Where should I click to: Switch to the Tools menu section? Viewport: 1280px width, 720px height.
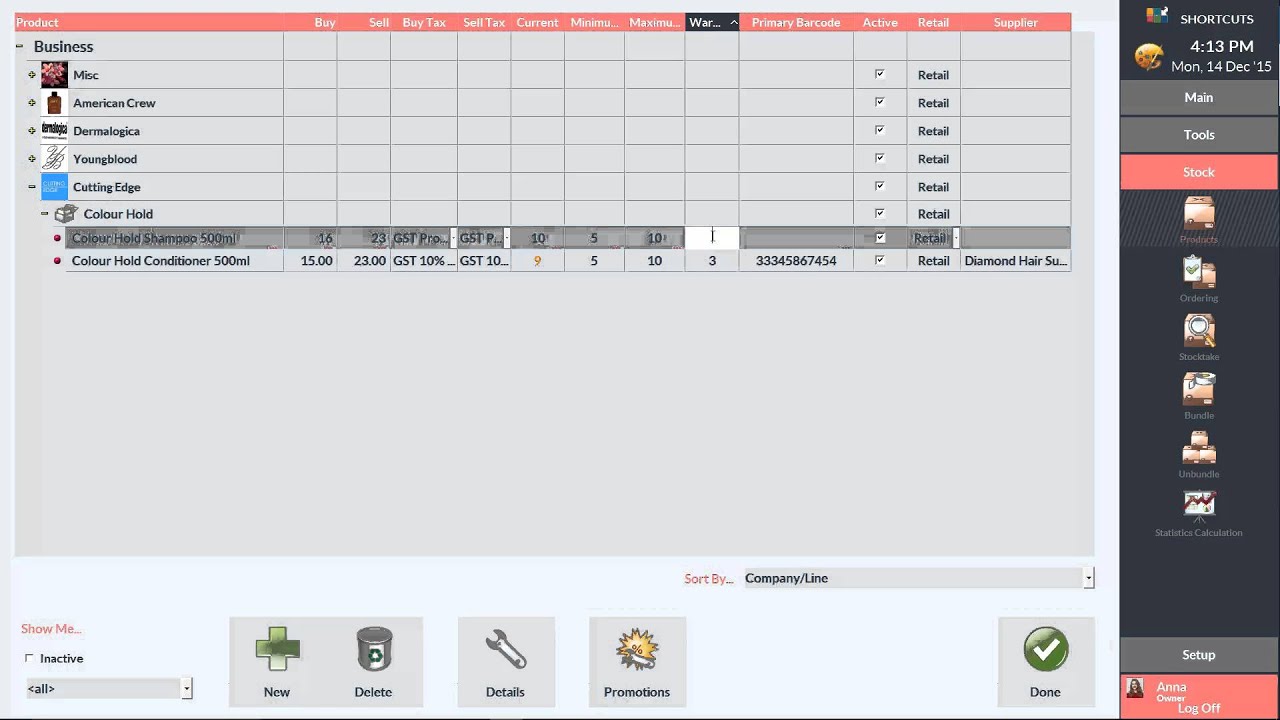click(1199, 134)
